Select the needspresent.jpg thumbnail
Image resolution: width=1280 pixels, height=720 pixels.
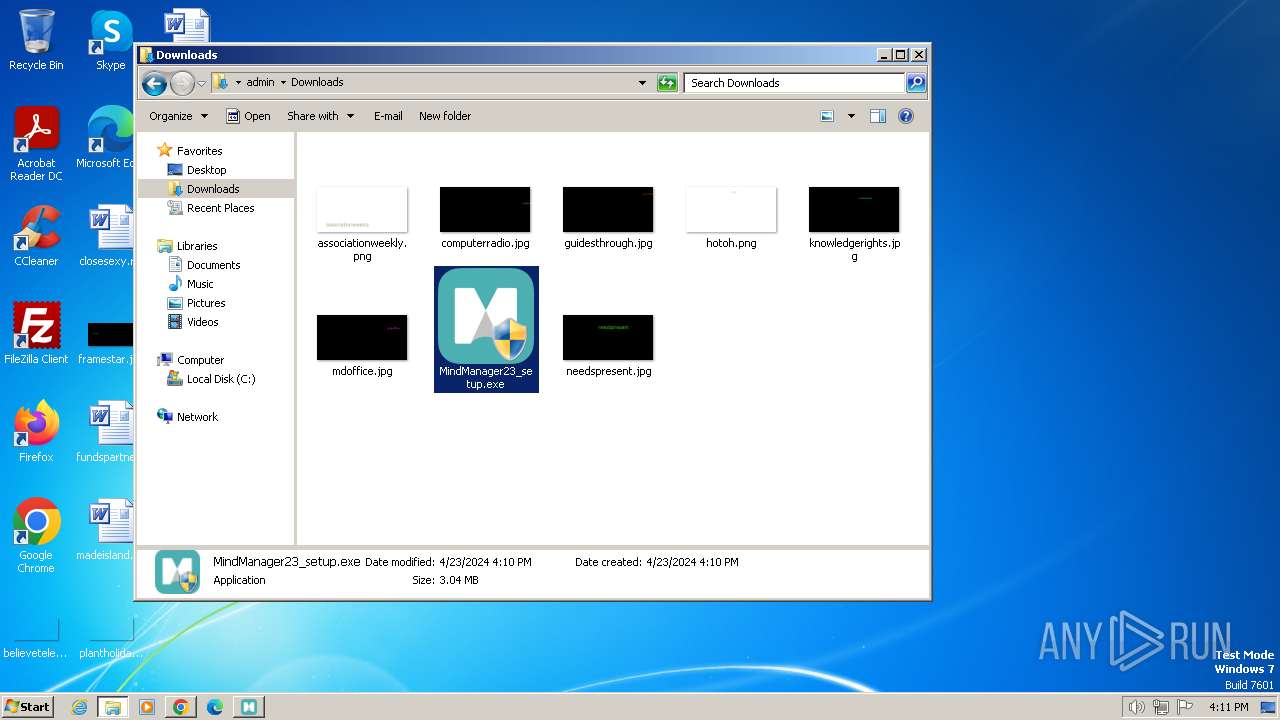coord(608,337)
